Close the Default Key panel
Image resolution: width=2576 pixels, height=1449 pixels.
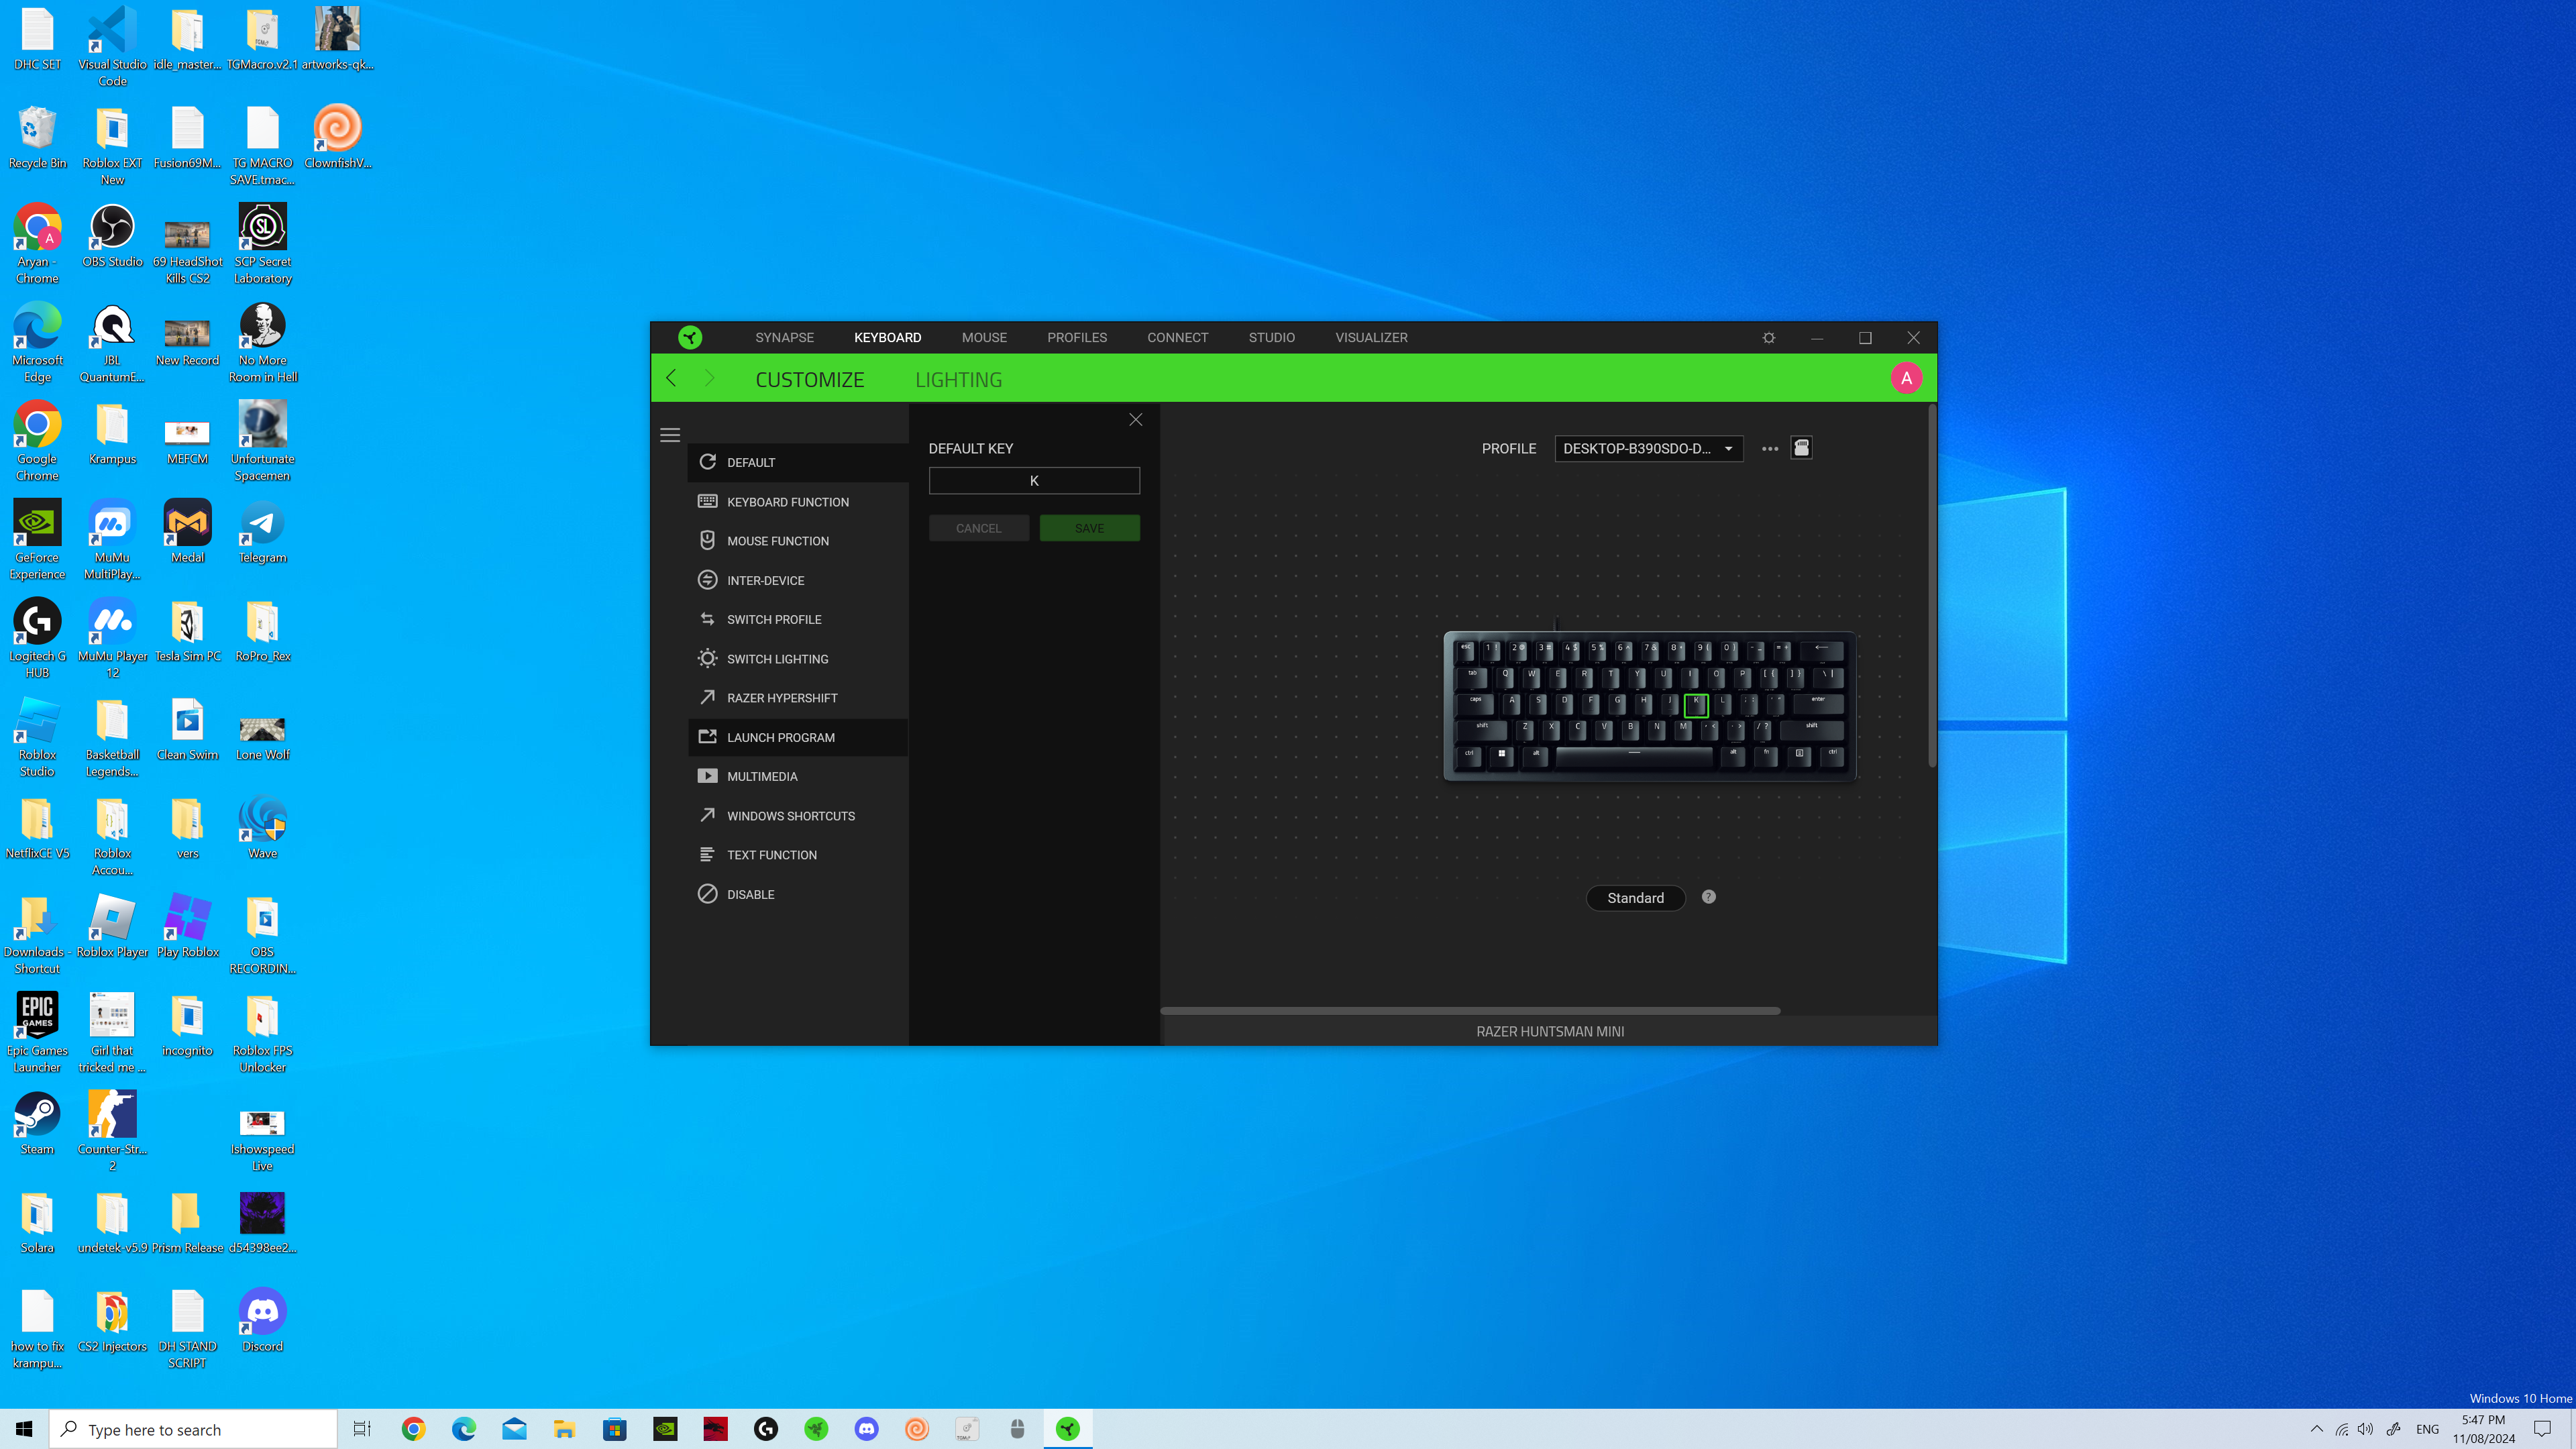pyautogui.click(x=1135, y=420)
